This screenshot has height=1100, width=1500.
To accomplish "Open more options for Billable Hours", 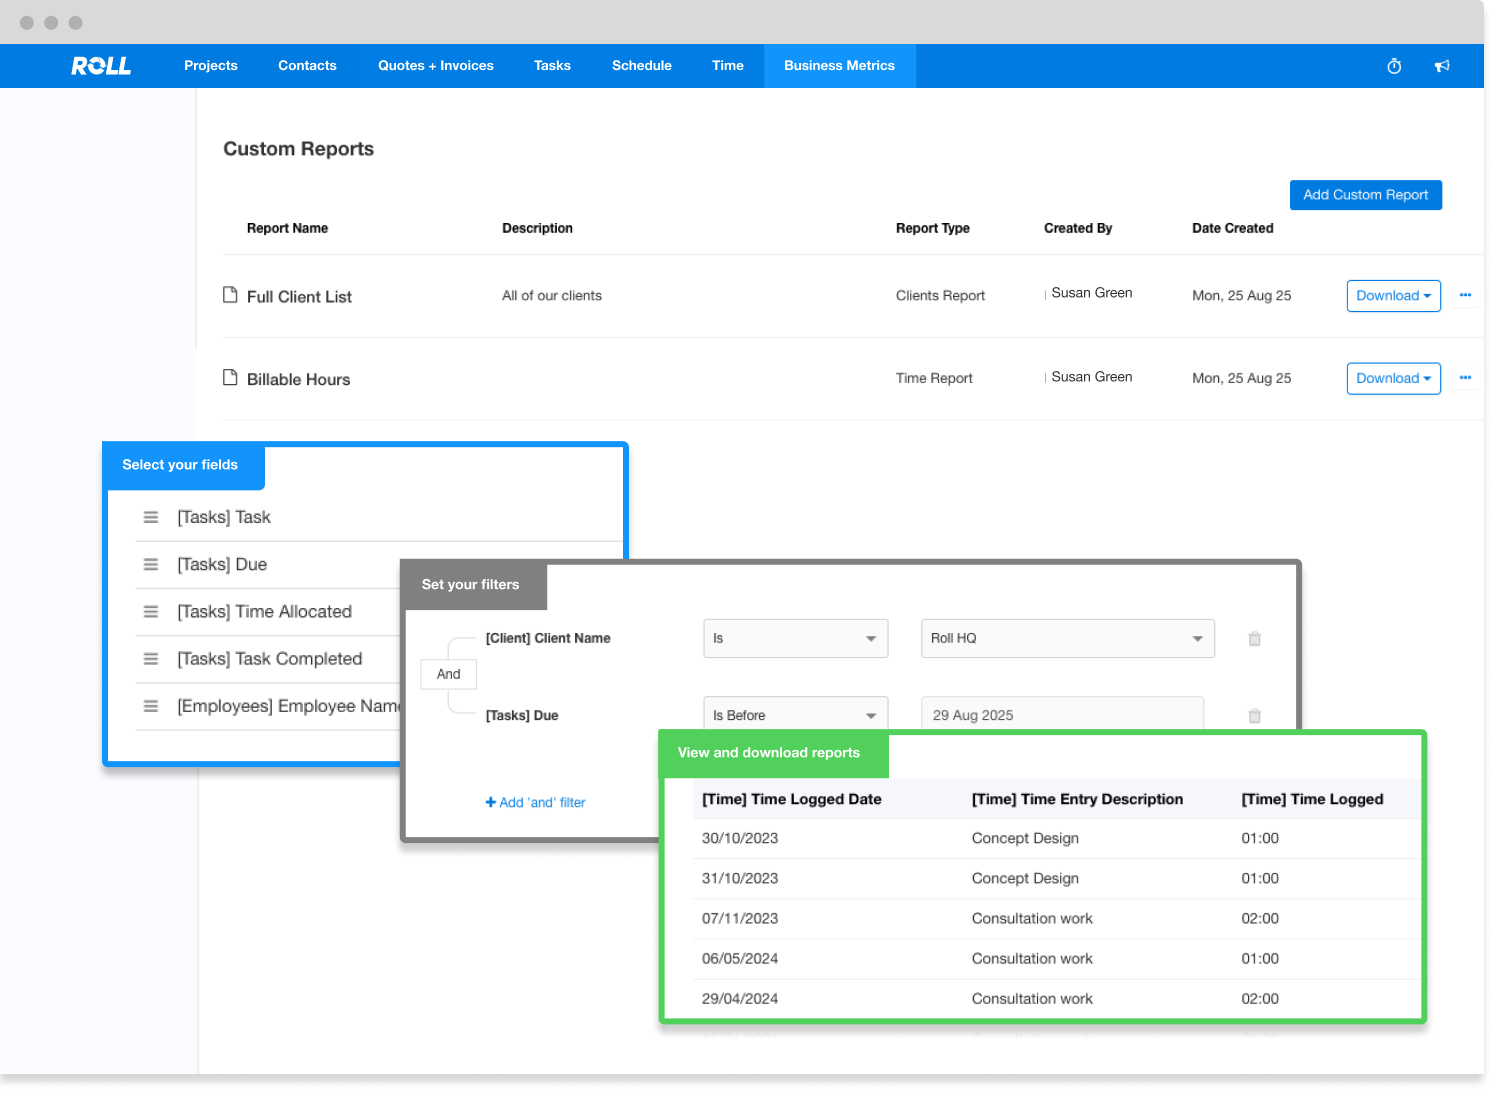I will [1465, 378].
